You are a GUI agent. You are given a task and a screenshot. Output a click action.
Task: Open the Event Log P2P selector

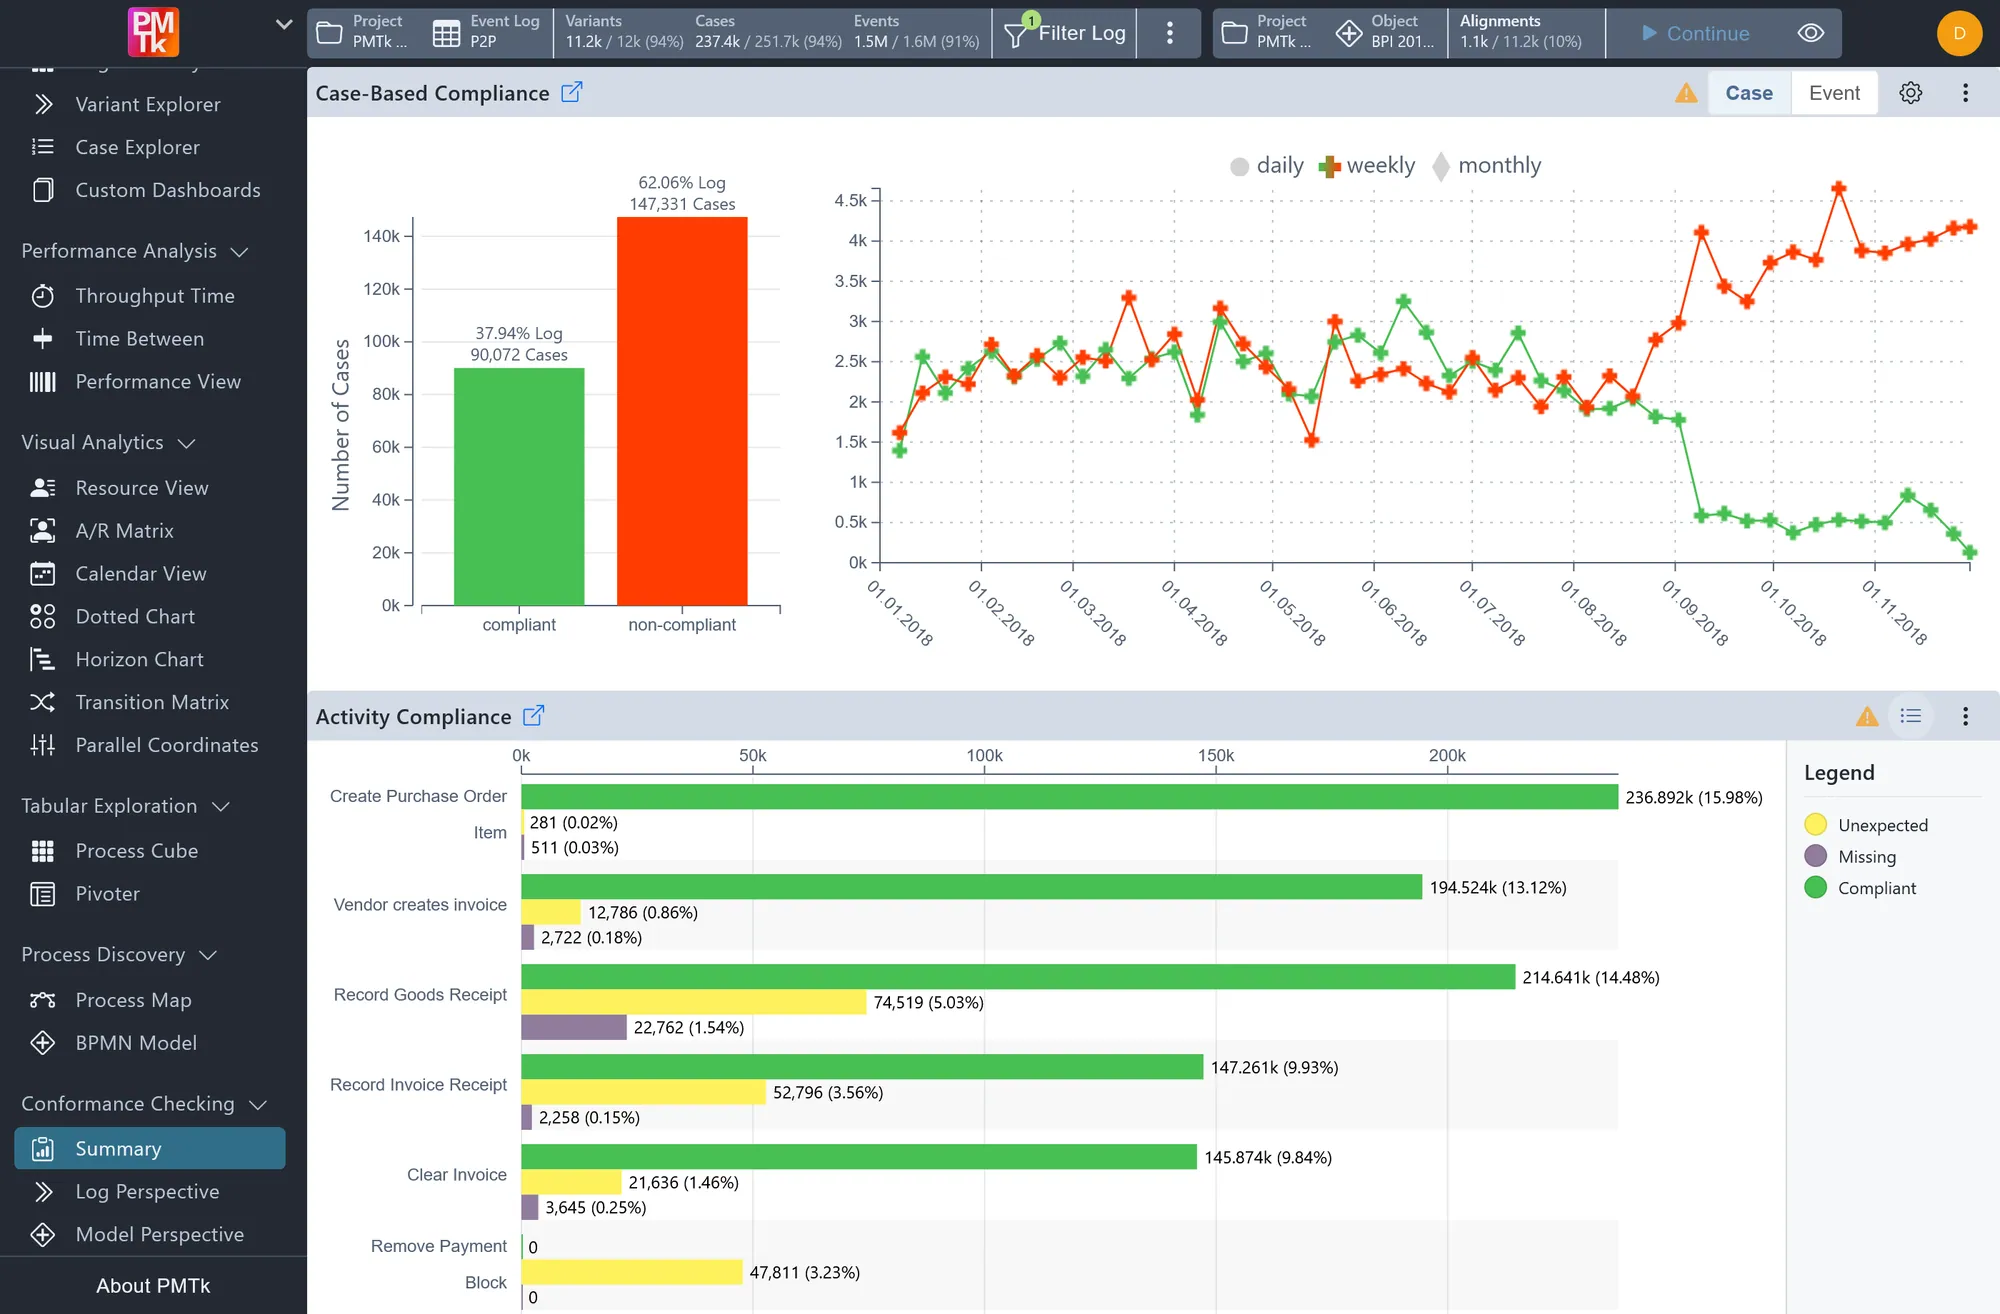(487, 32)
